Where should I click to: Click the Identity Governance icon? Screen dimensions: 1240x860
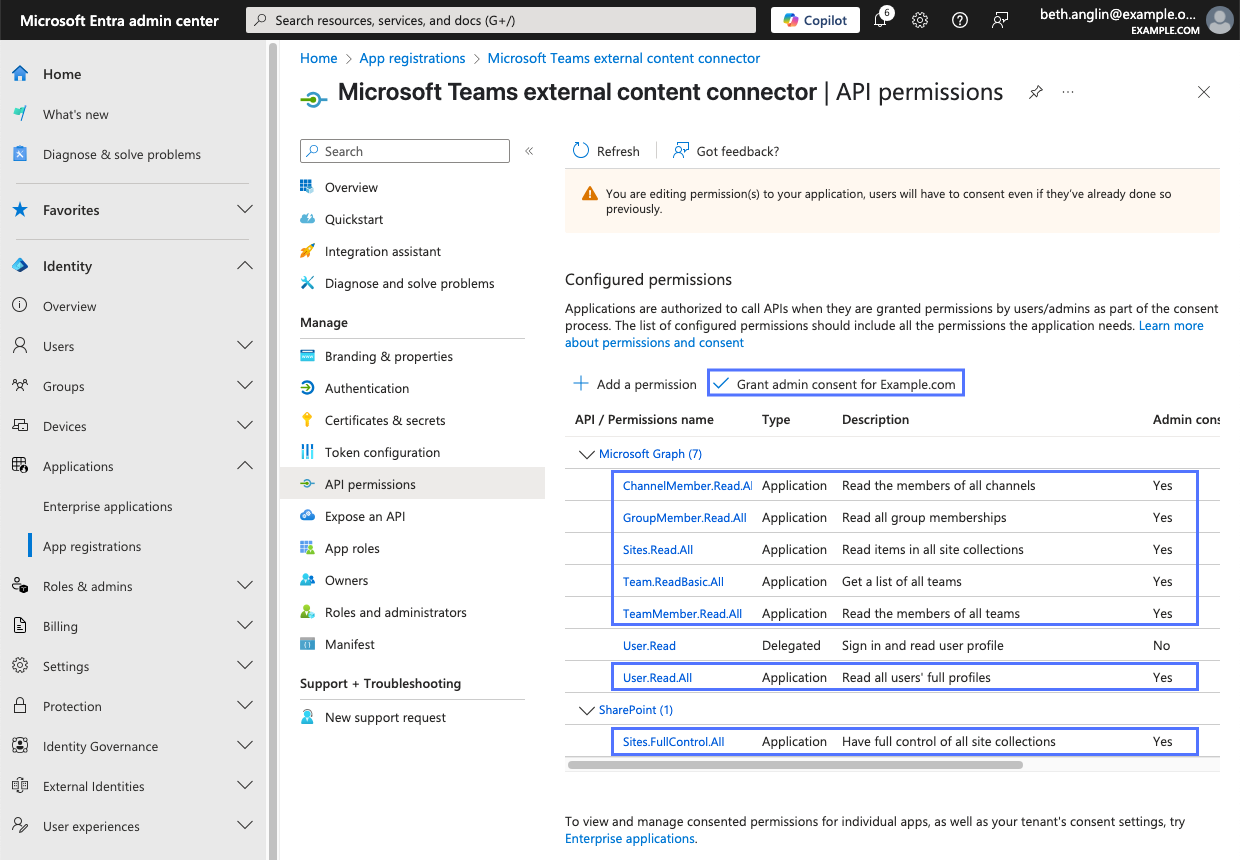[x=20, y=746]
